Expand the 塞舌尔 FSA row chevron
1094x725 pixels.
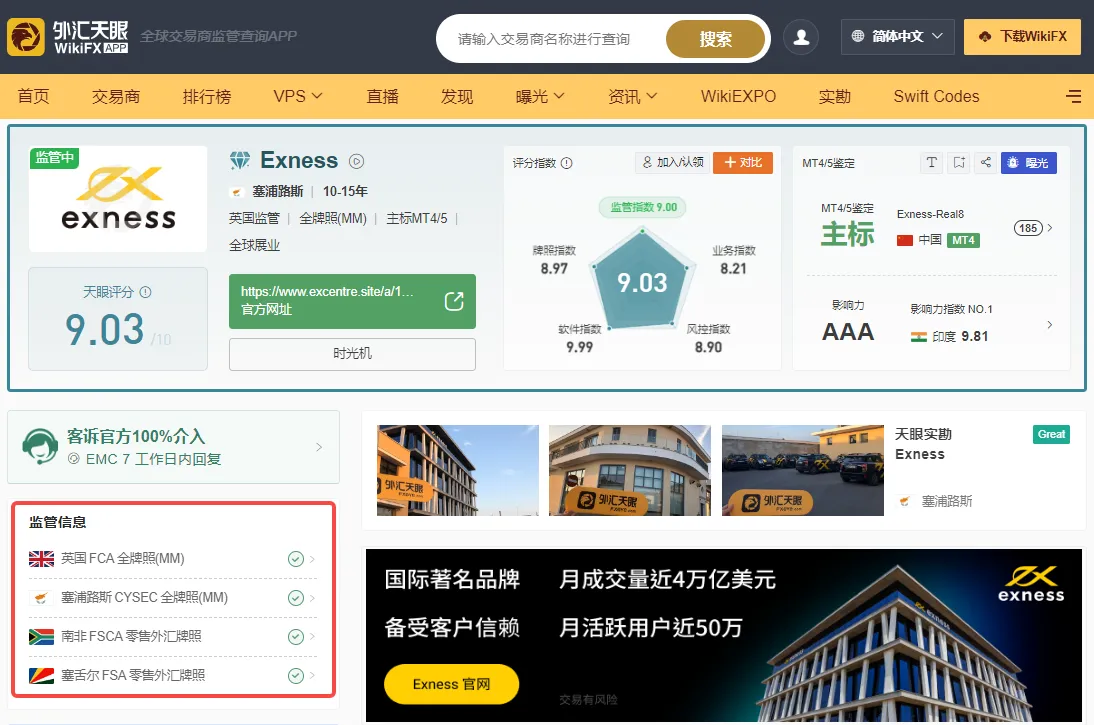pos(312,675)
